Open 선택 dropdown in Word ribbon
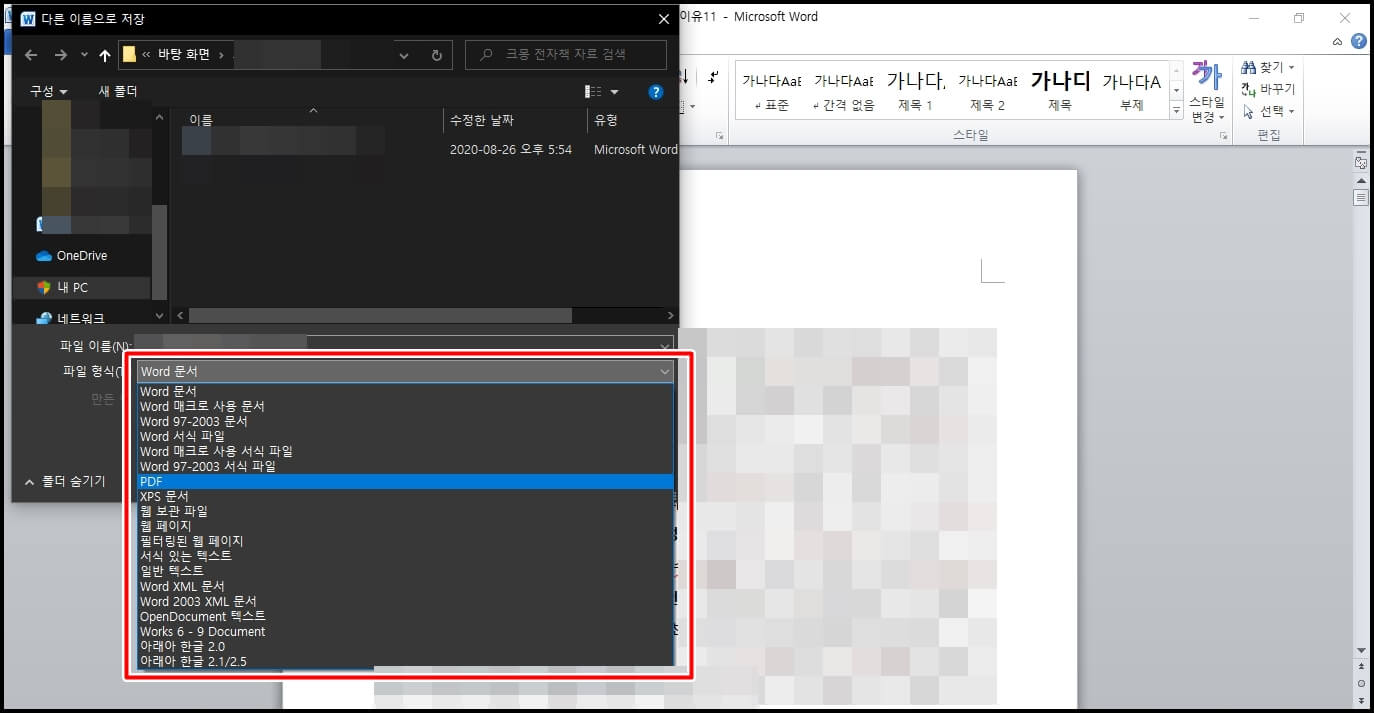 pos(1268,111)
